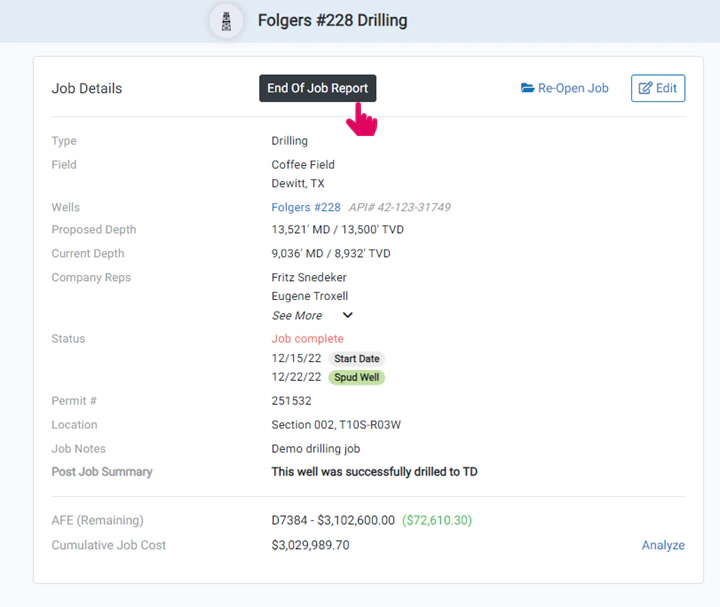720x607 pixels.
Task: Click the Coffee Field name
Action: (303, 165)
